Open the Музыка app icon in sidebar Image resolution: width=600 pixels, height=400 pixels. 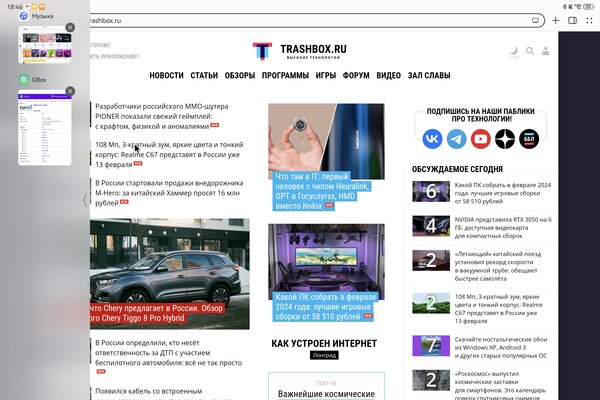coord(24,16)
